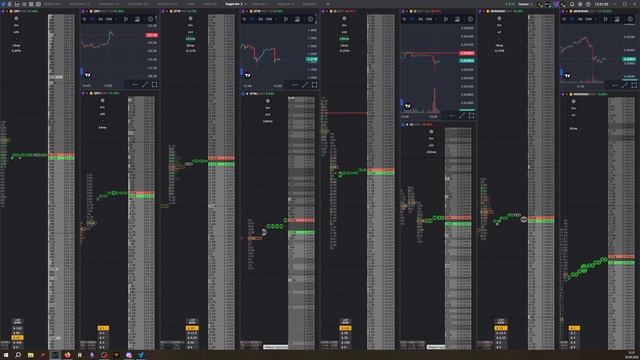The image size is (640, 360).
Task: Select highlighted timeframe button in second chart toolbar
Action: [x=252, y=19]
